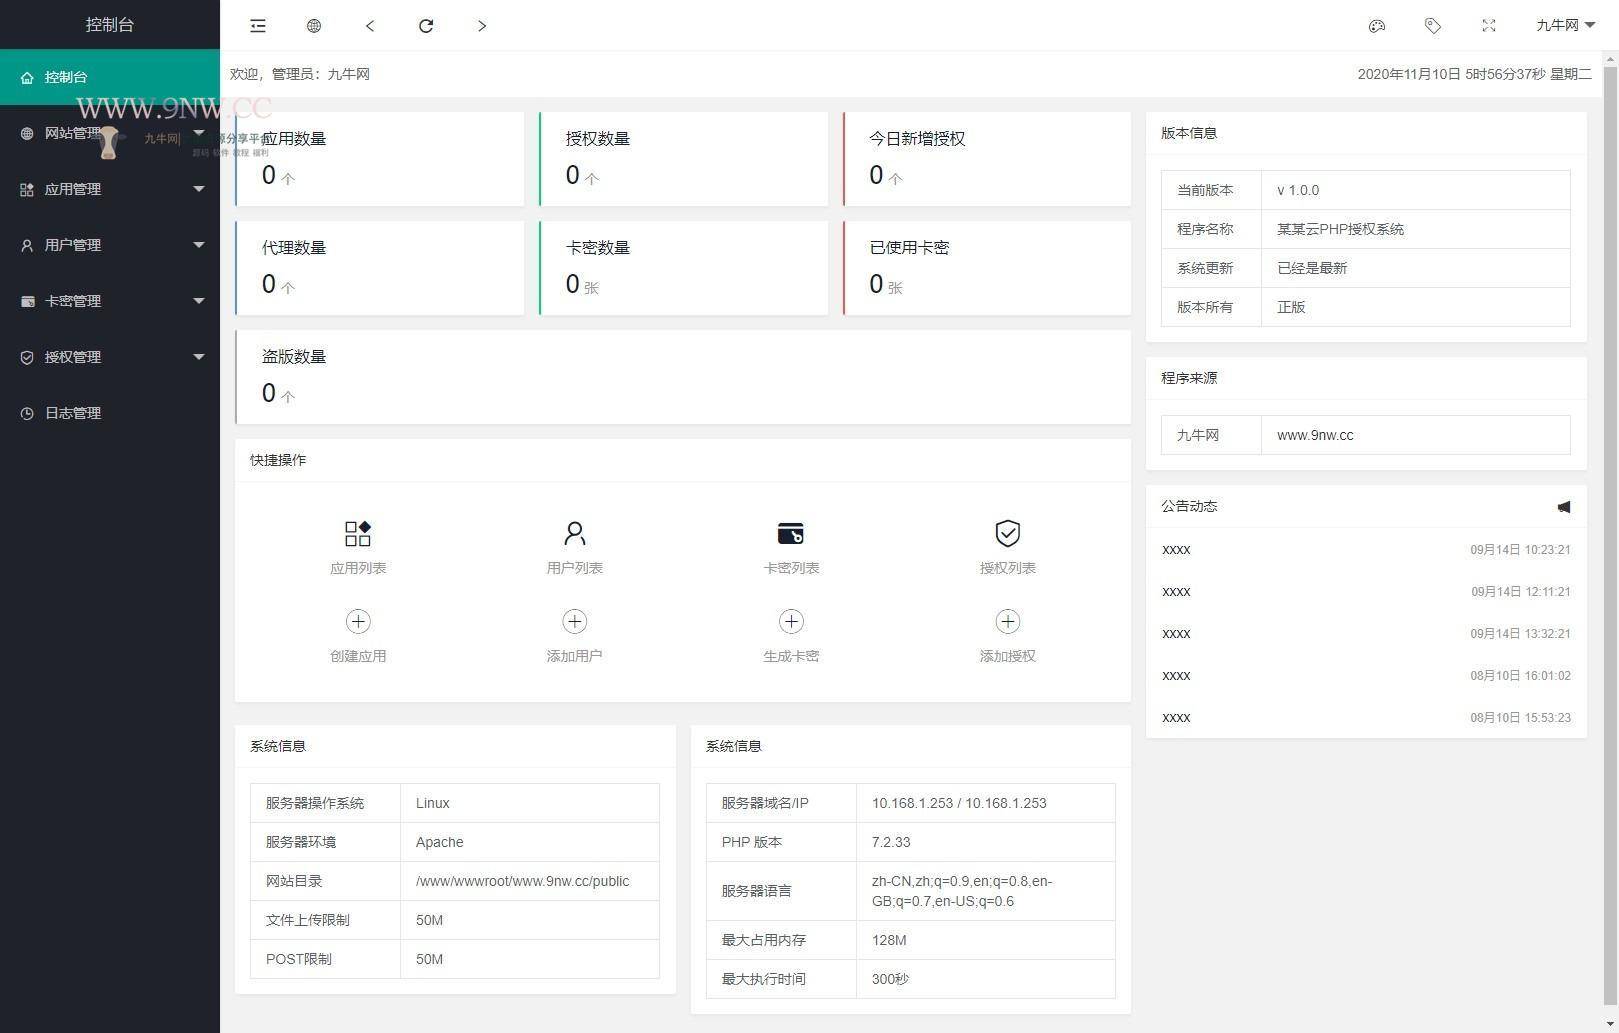Open the 已使用卡密 statistics card
The width and height of the screenshot is (1619, 1033).
987,268
